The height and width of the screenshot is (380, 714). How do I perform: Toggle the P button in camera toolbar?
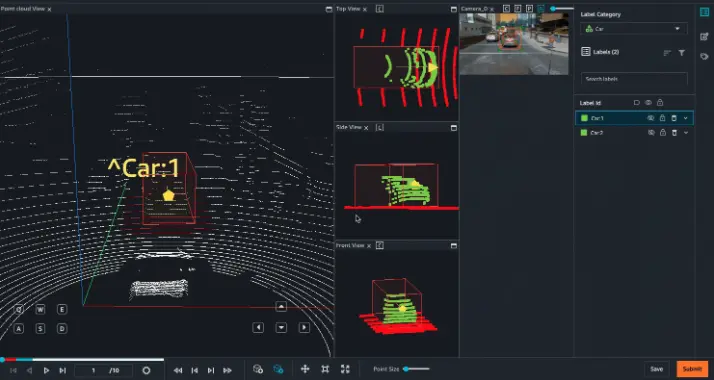click(529, 9)
